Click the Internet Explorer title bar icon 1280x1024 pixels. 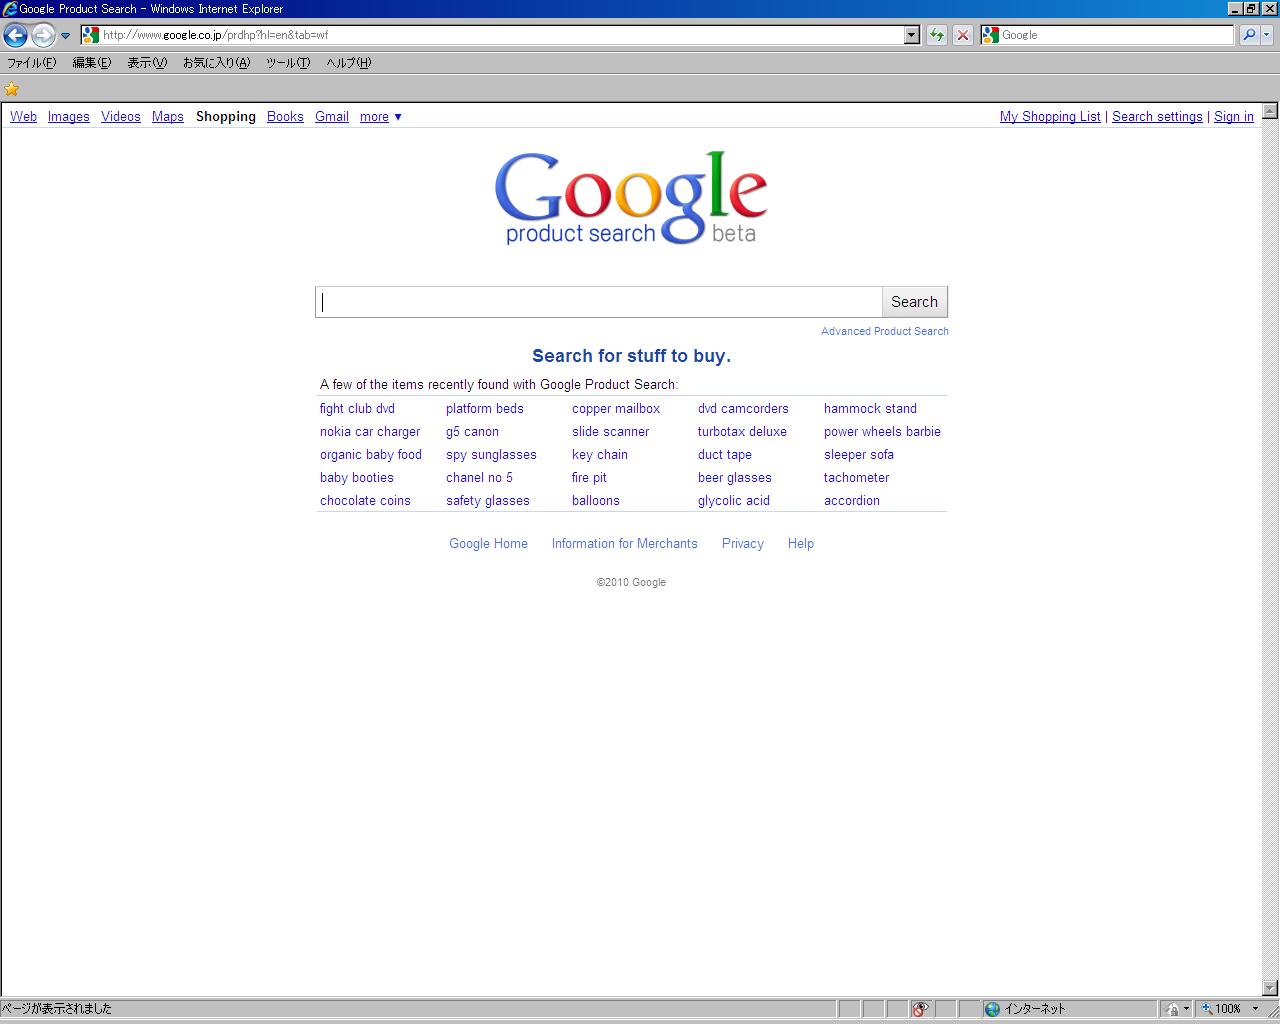coord(9,9)
